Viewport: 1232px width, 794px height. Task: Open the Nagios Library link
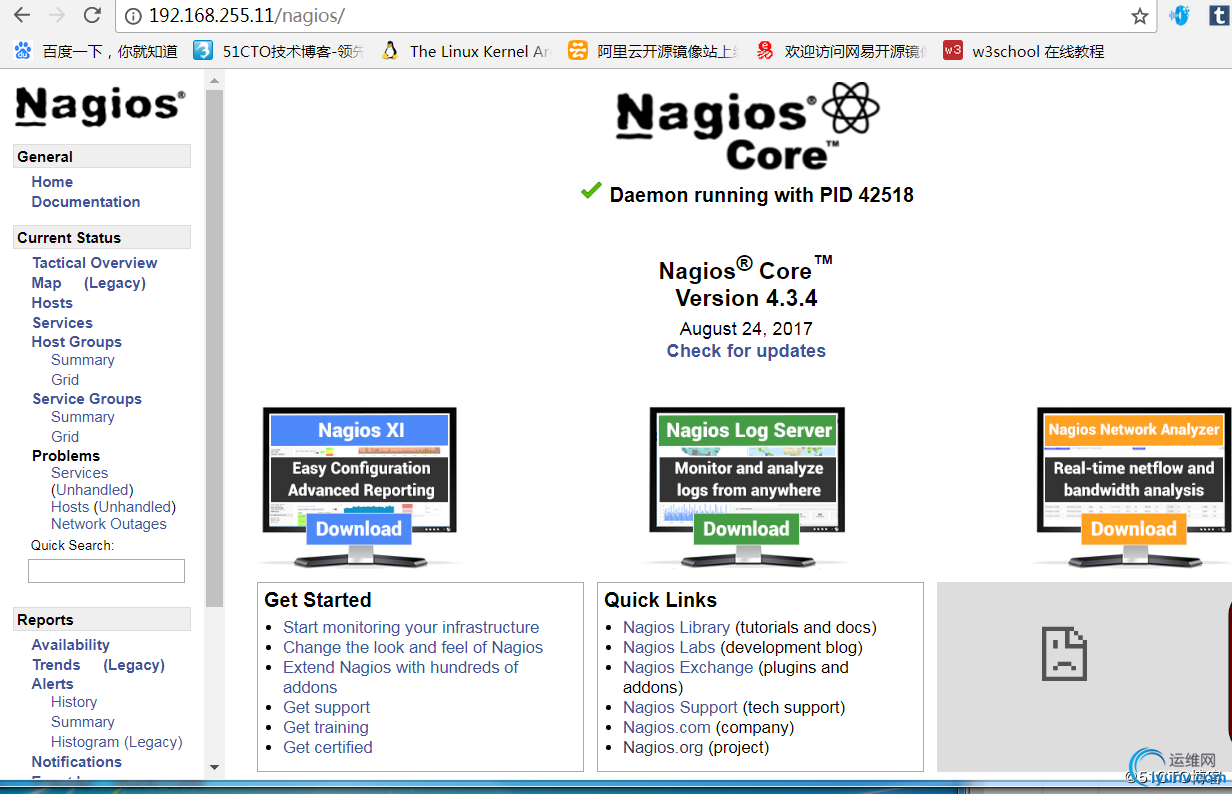coord(676,628)
